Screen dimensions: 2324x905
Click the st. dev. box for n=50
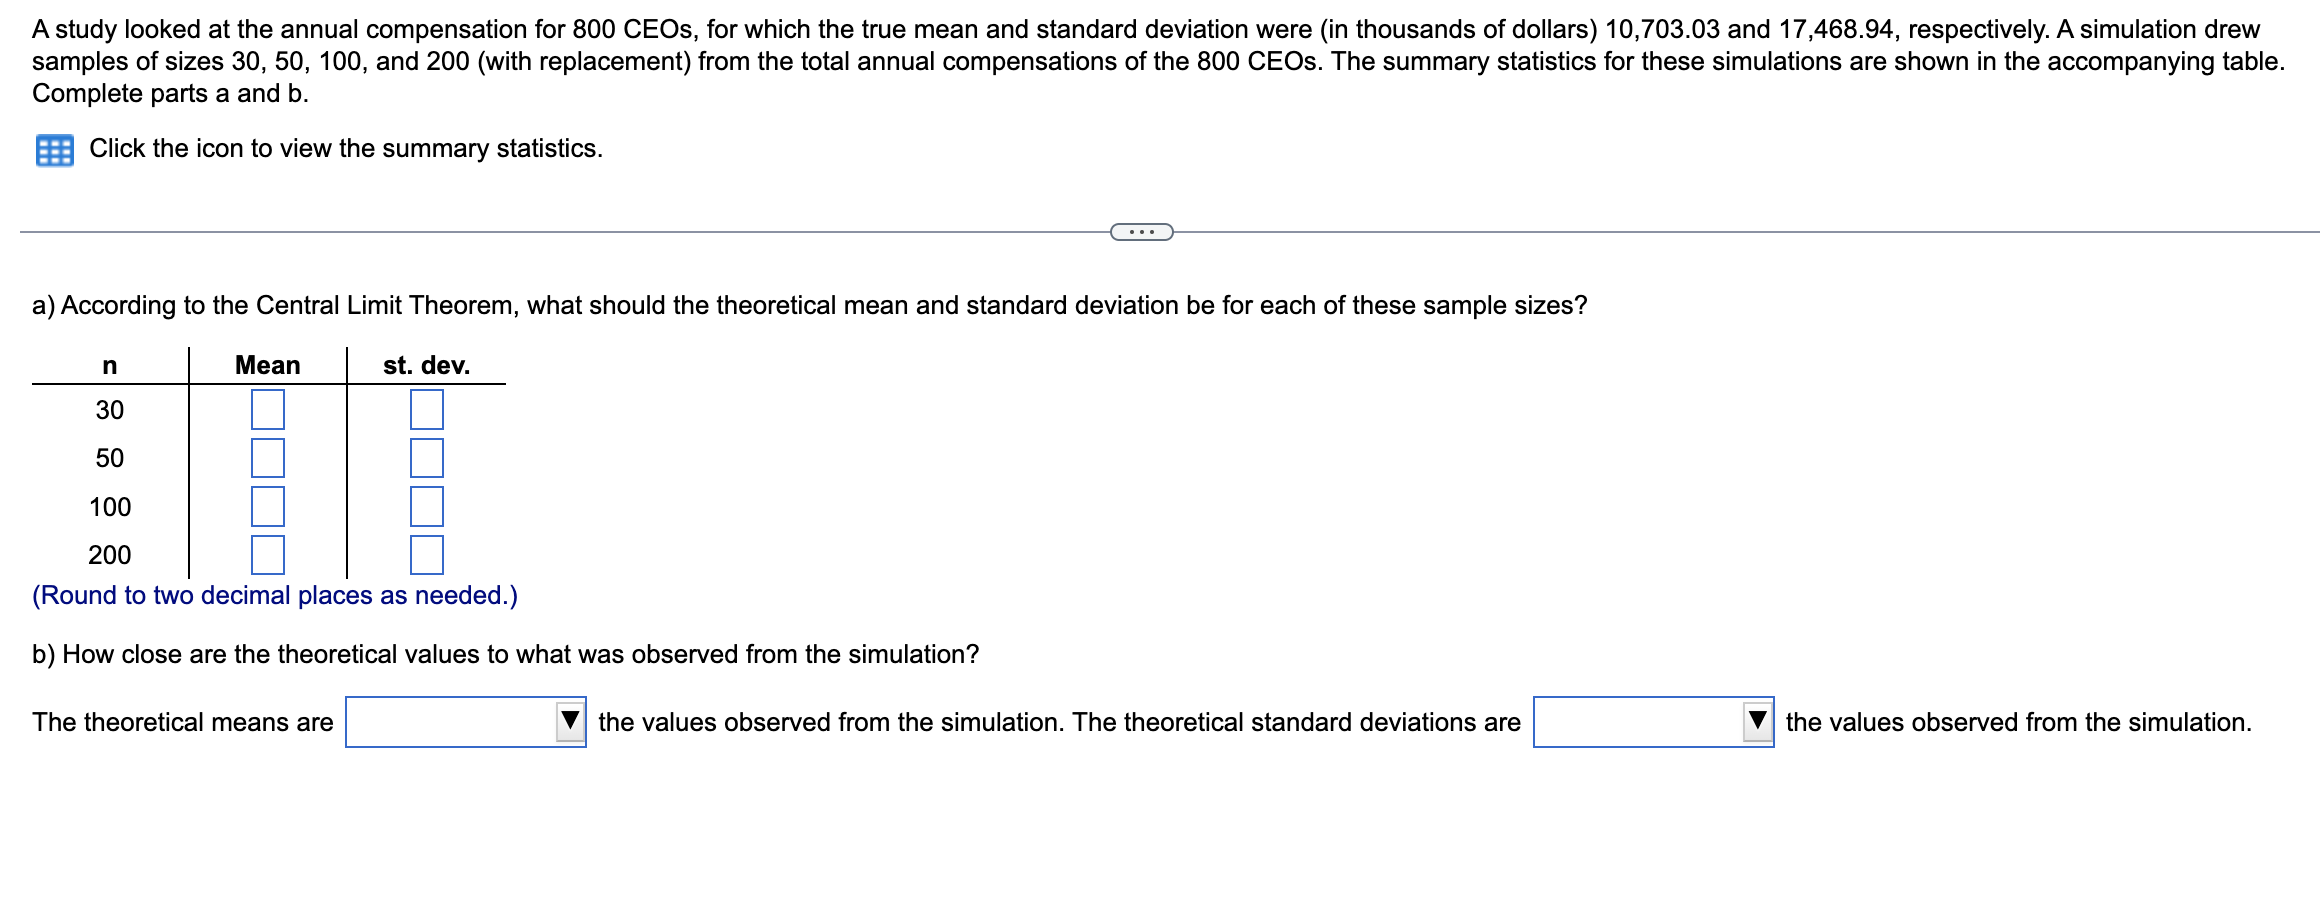(426, 459)
